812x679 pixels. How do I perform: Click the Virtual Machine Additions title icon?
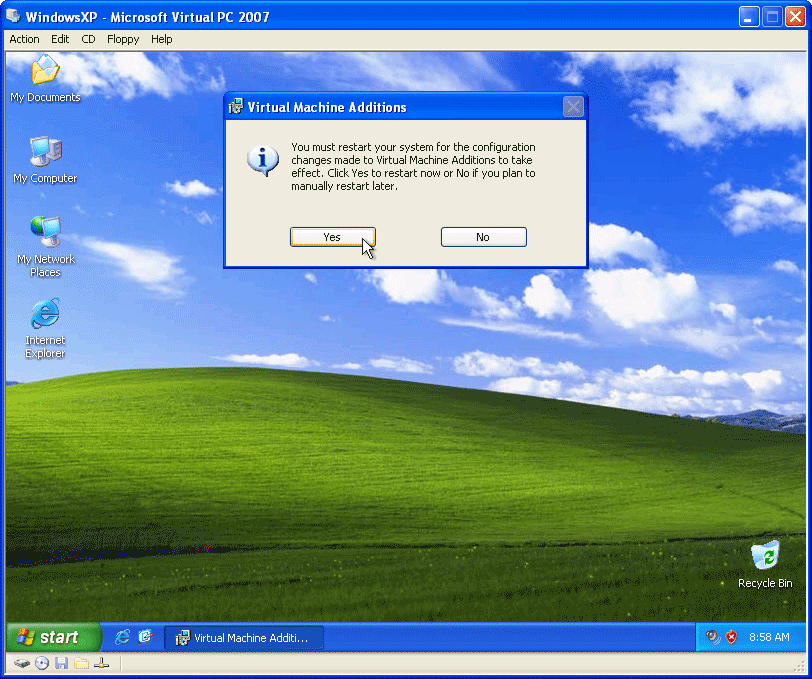pos(236,107)
